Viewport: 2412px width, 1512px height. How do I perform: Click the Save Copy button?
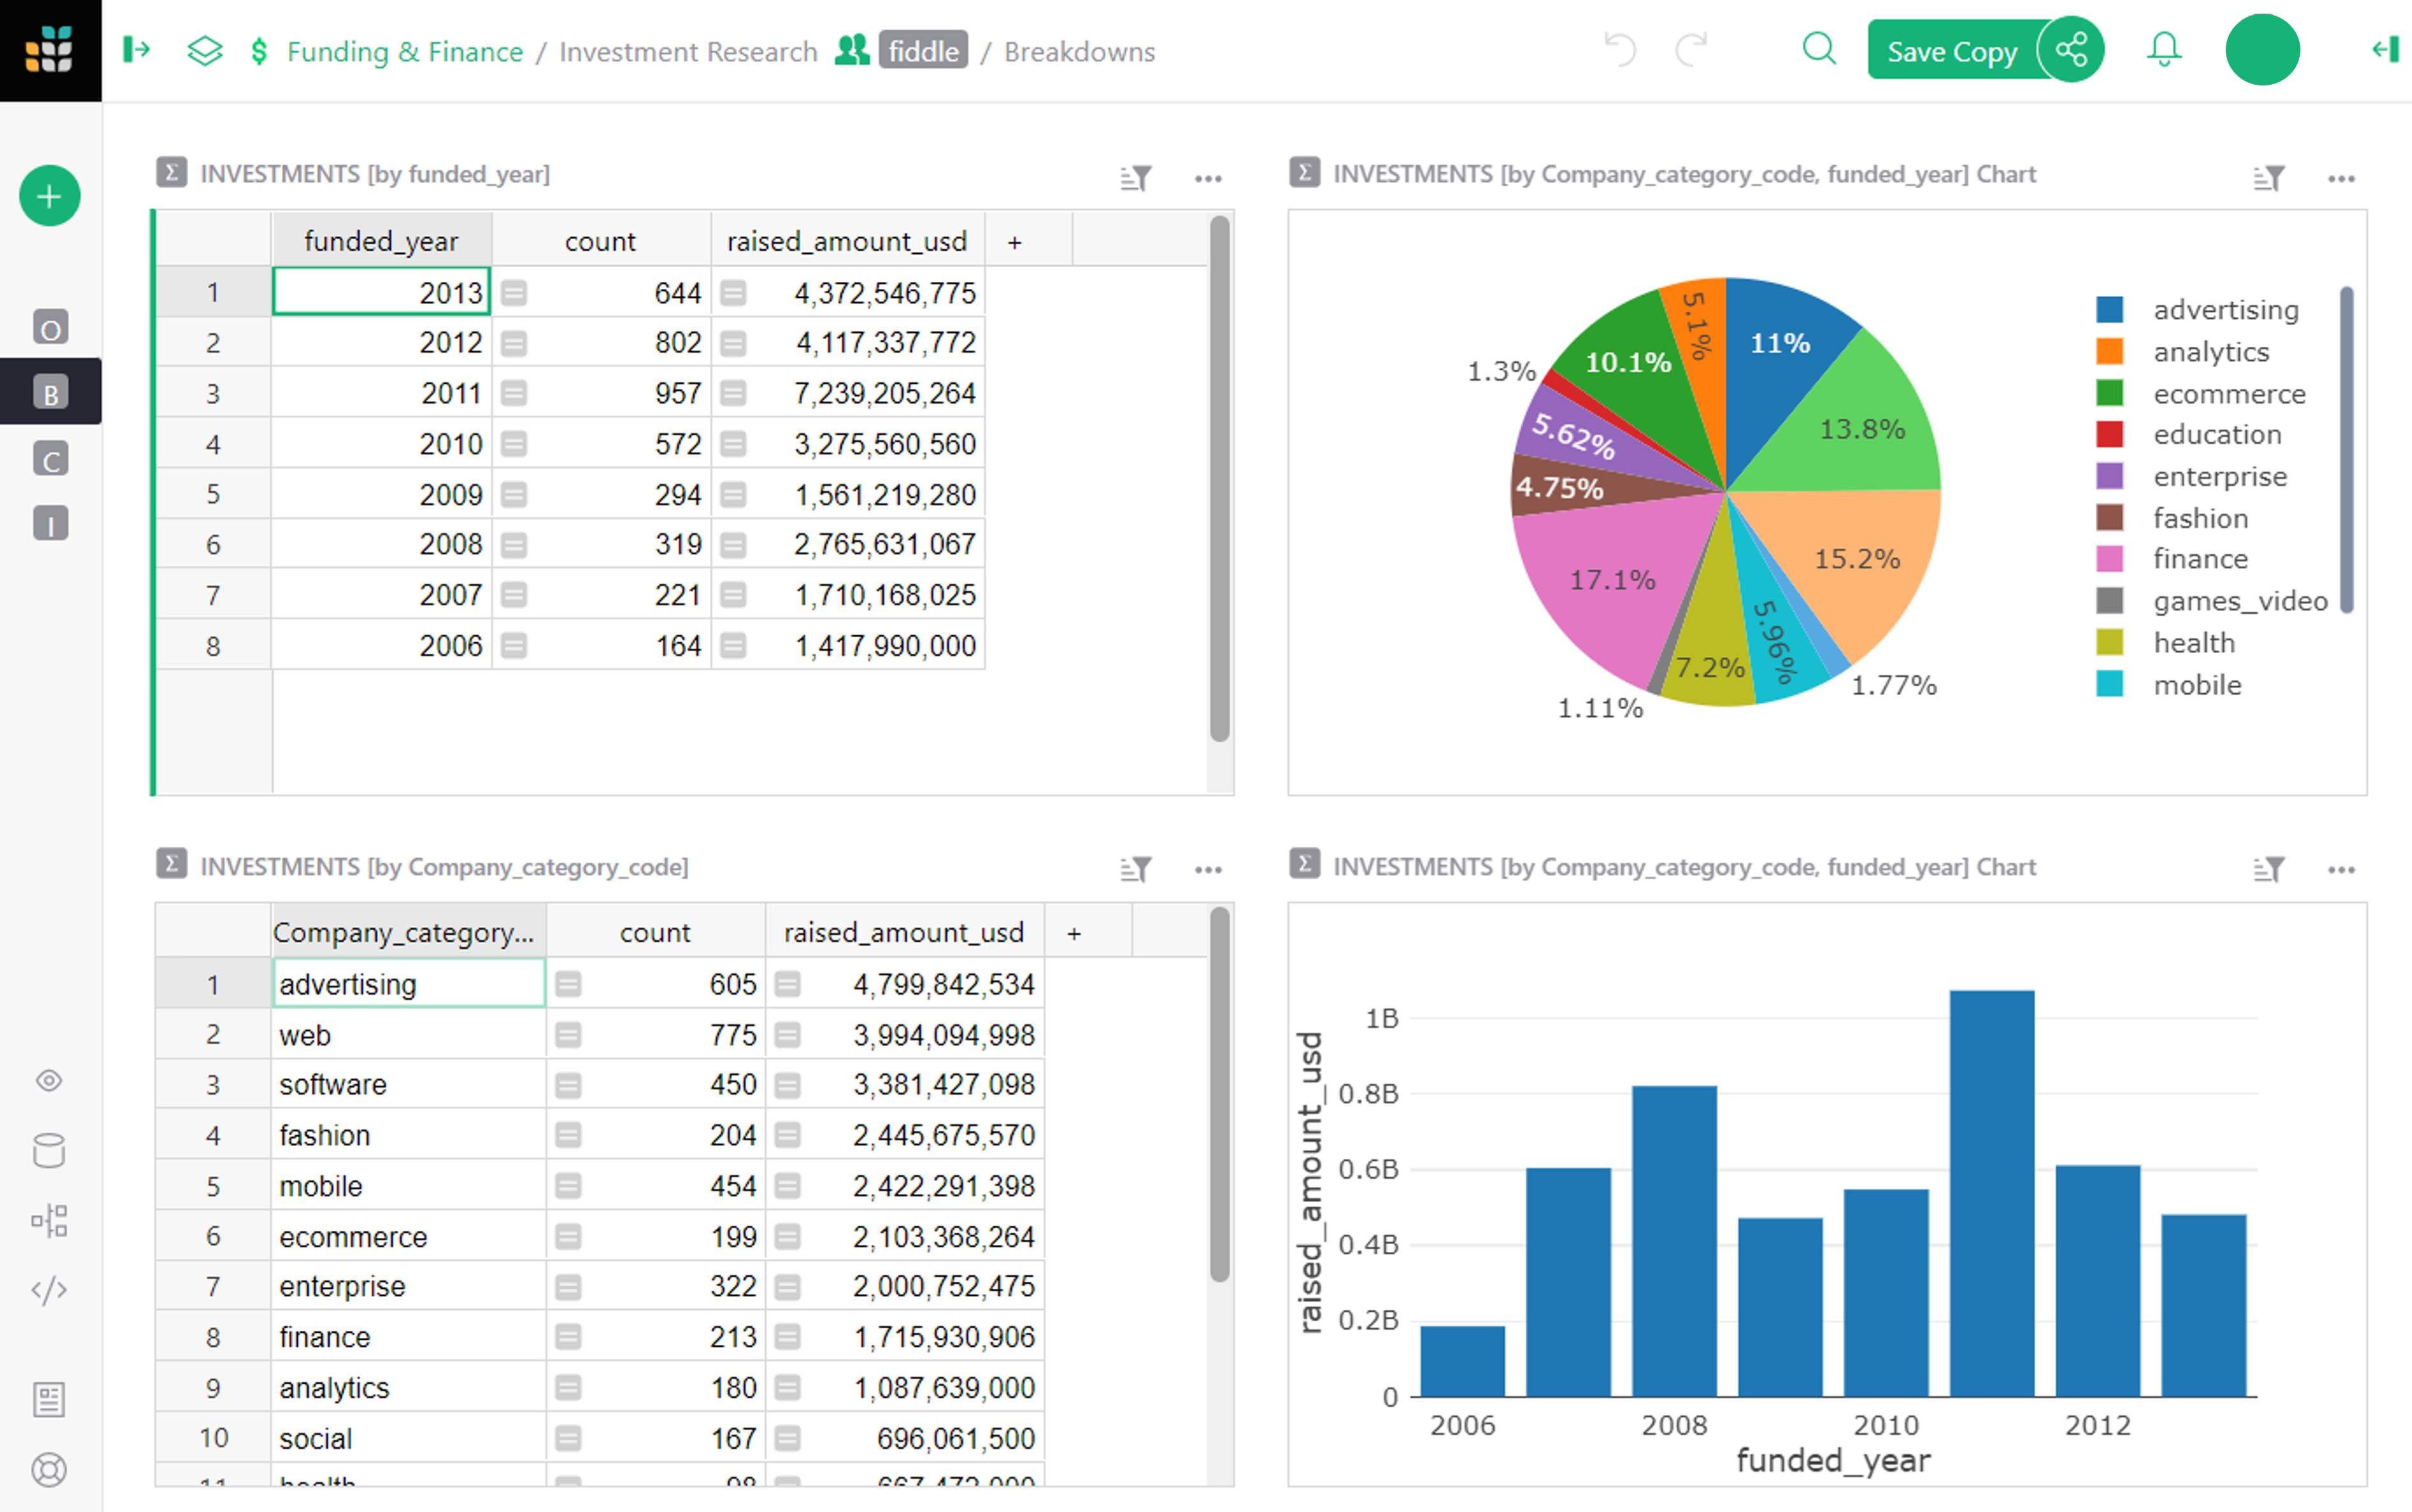pyautogui.click(x=1951, y=51)
